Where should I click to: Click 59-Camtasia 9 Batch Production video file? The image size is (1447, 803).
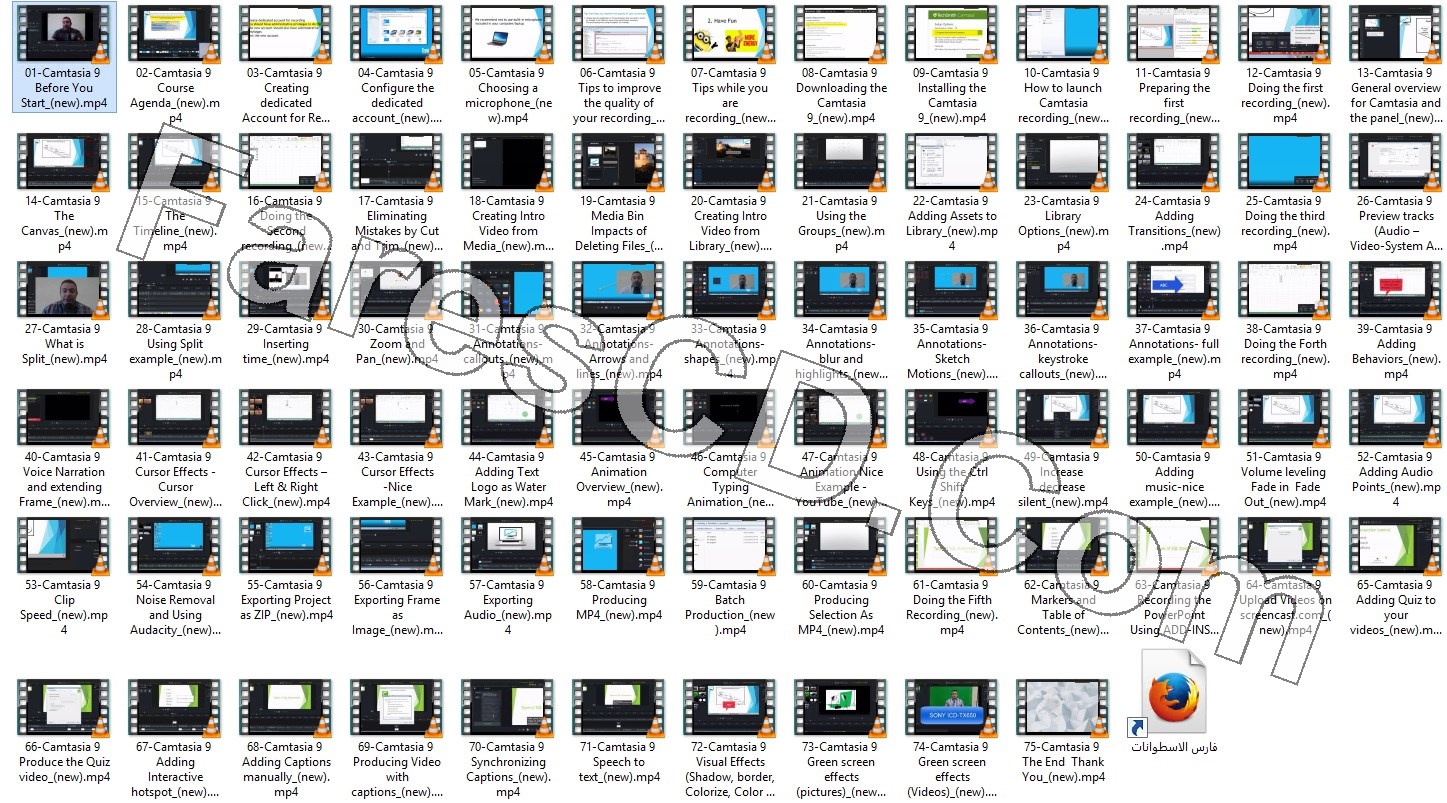[x=730, y=576]
